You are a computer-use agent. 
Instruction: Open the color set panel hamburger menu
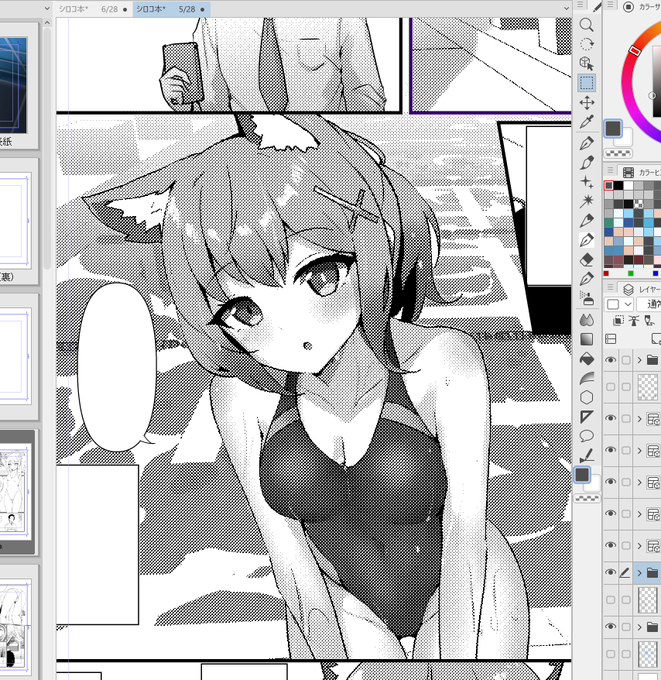[610, 170]
